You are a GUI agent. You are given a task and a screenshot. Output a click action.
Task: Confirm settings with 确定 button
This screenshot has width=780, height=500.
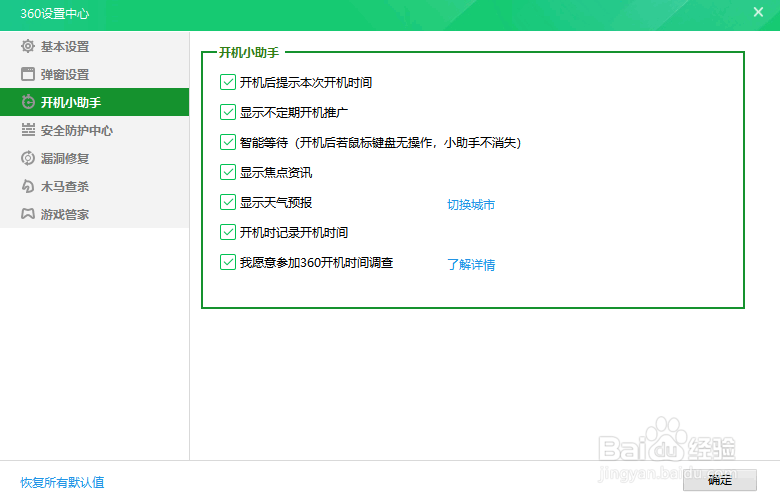tap(720, 480)
